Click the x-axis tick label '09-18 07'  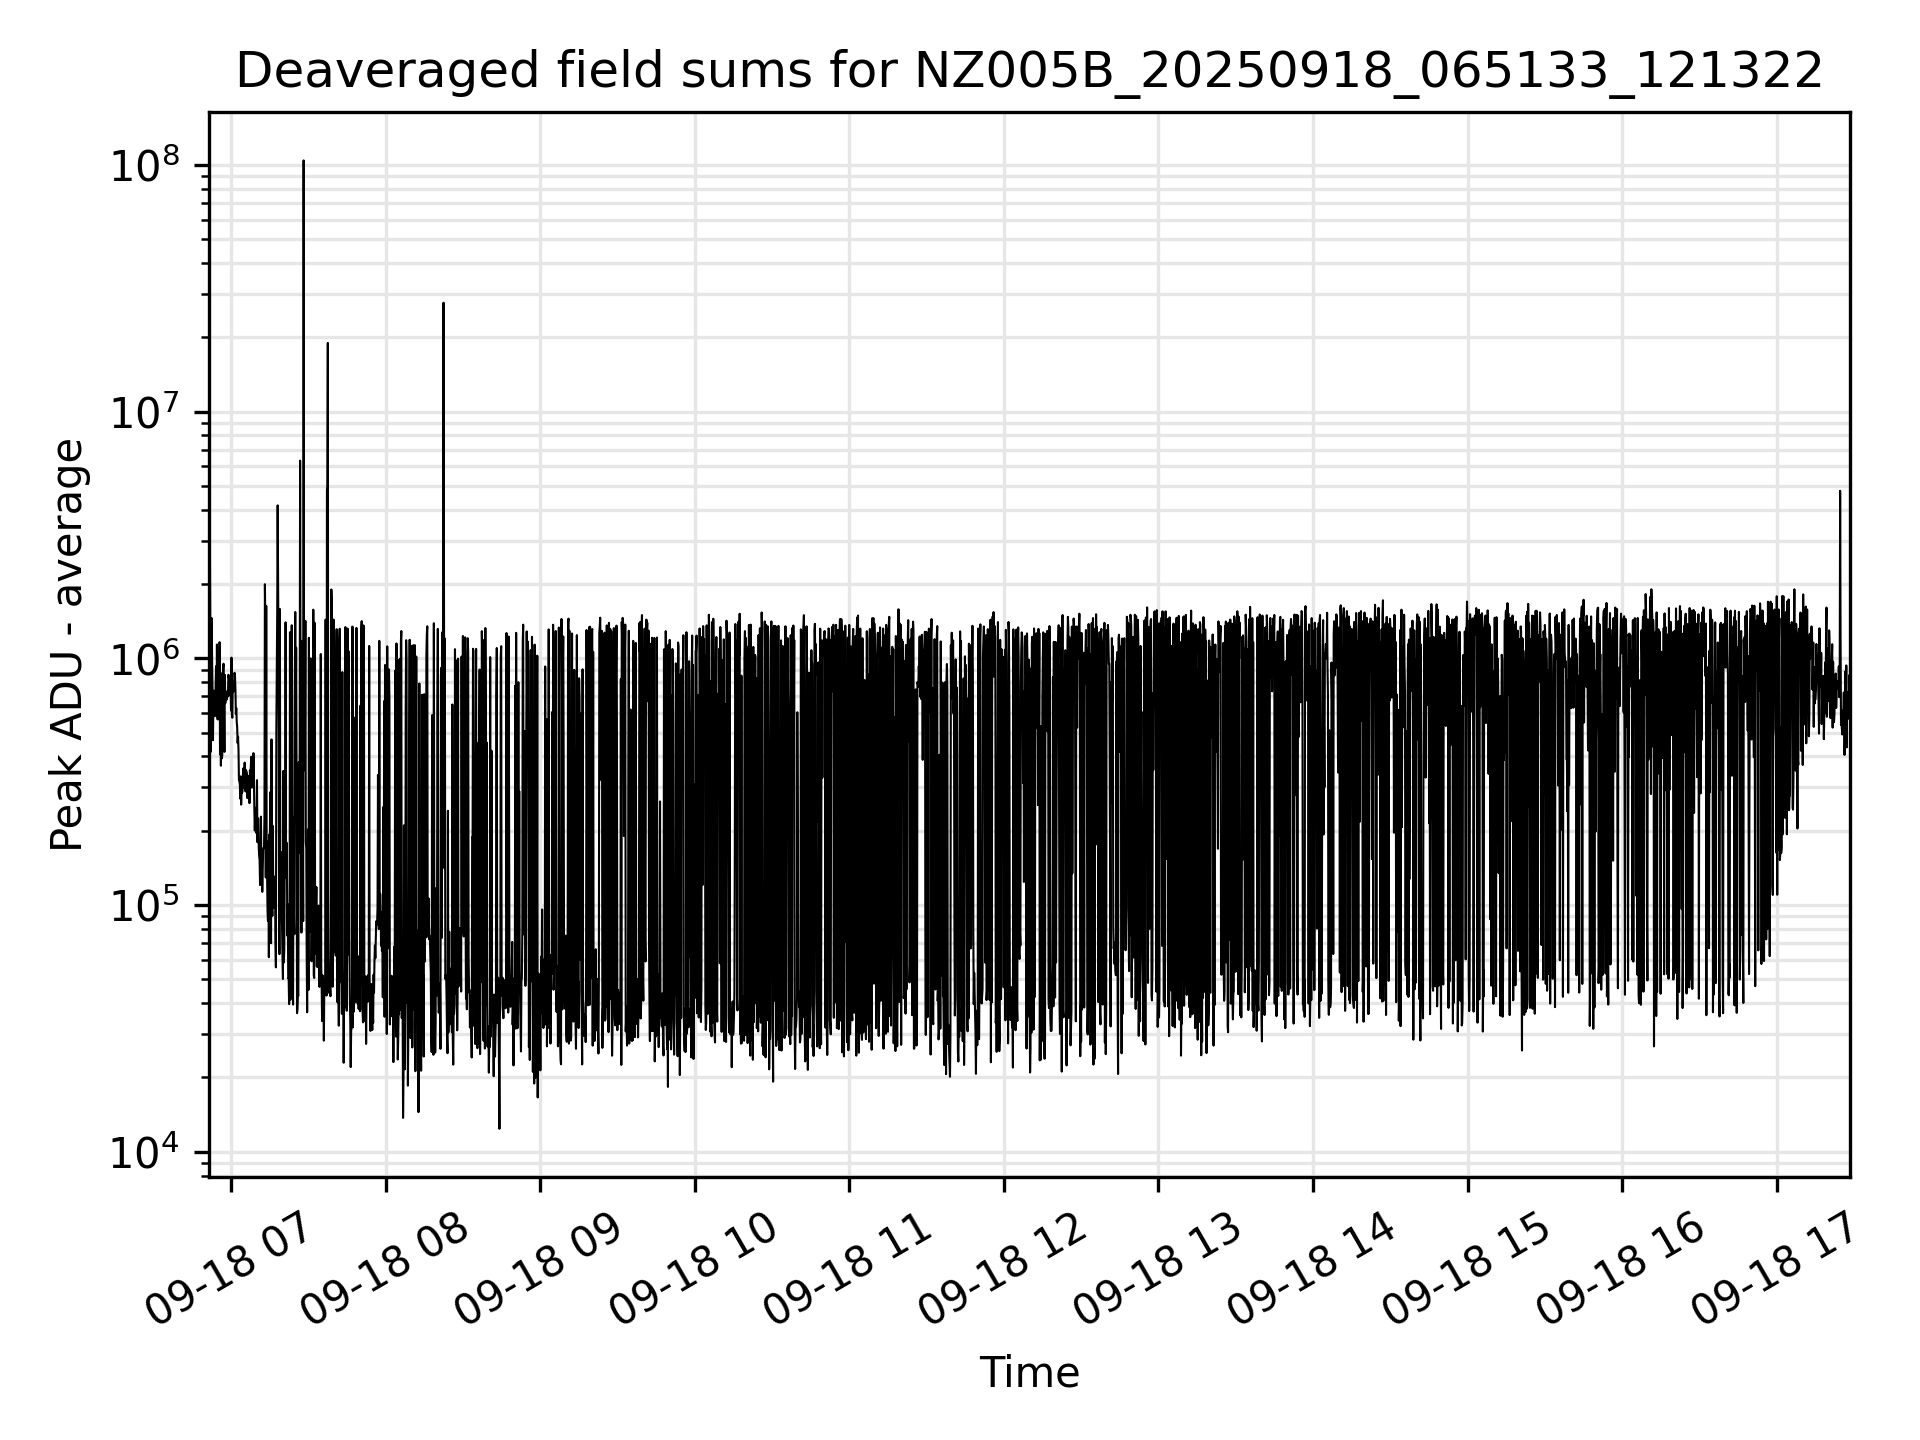(x=228, y=1268)
